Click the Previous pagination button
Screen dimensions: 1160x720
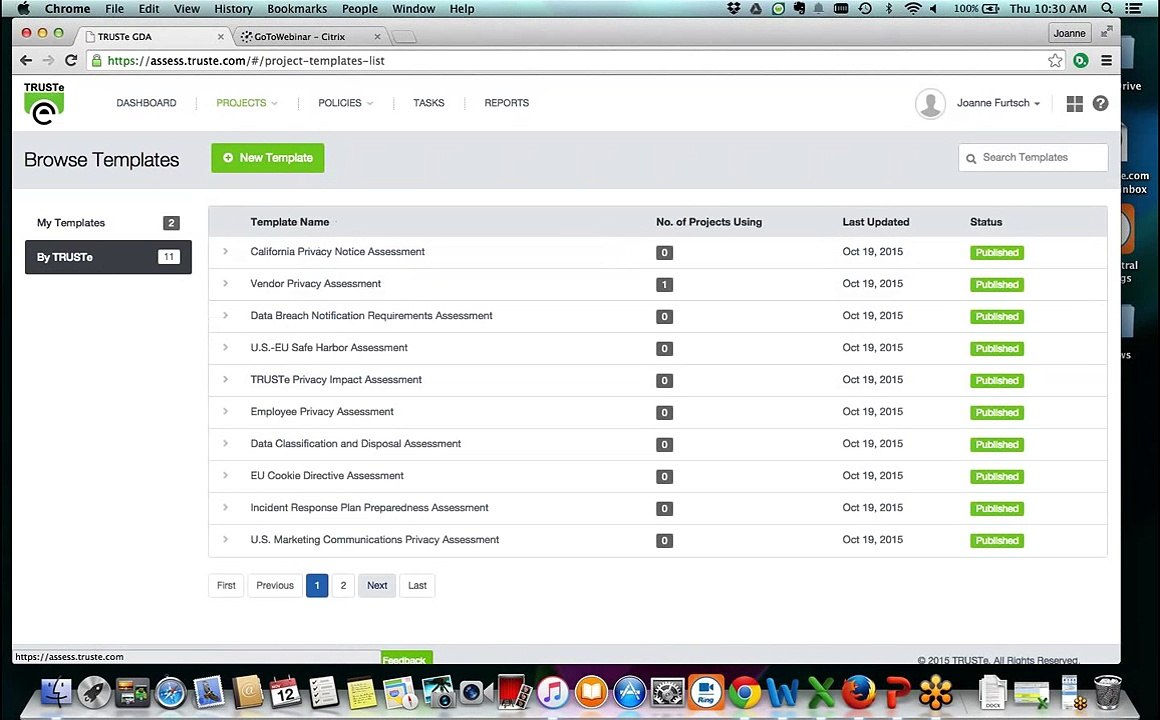click(x=275, y=585)
